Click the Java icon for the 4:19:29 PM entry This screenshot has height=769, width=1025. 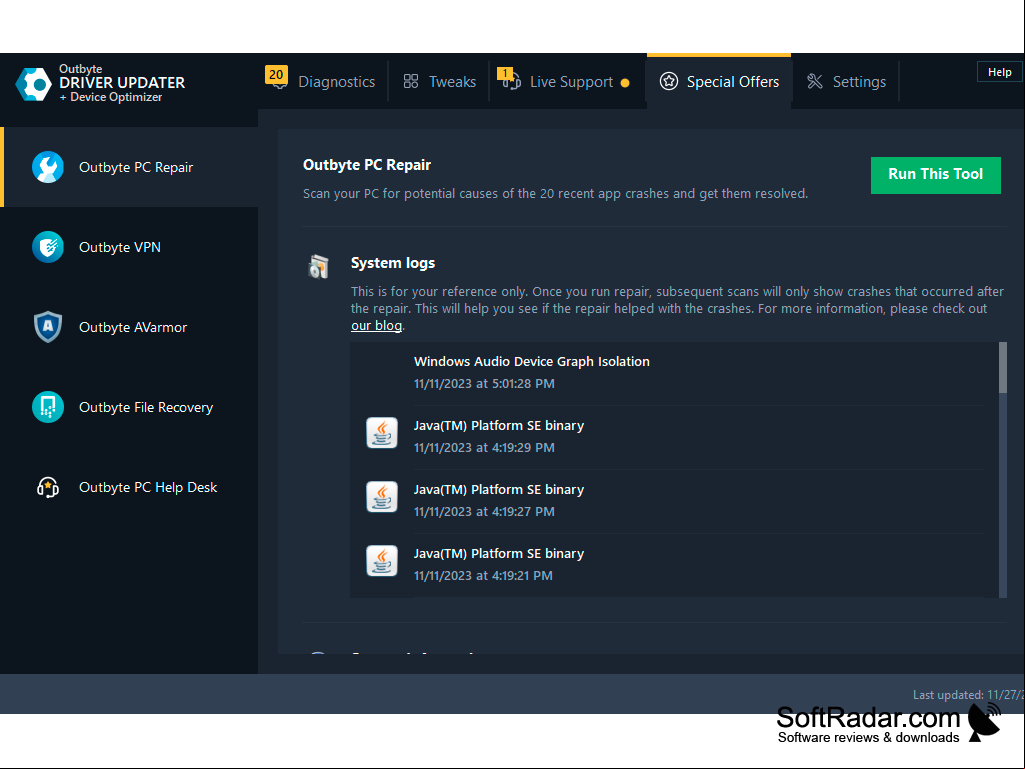[382, 433]
